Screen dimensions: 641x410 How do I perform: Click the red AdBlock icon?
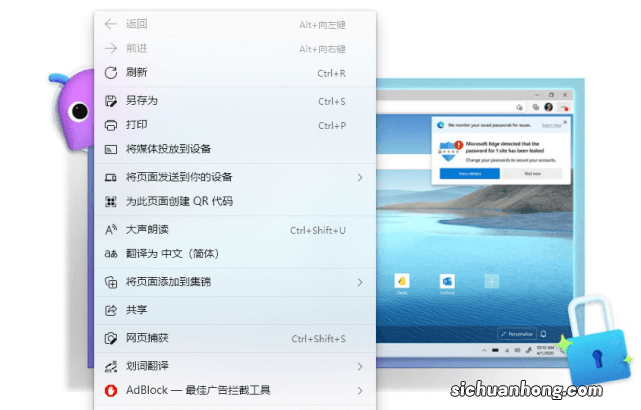coord(111,390)
